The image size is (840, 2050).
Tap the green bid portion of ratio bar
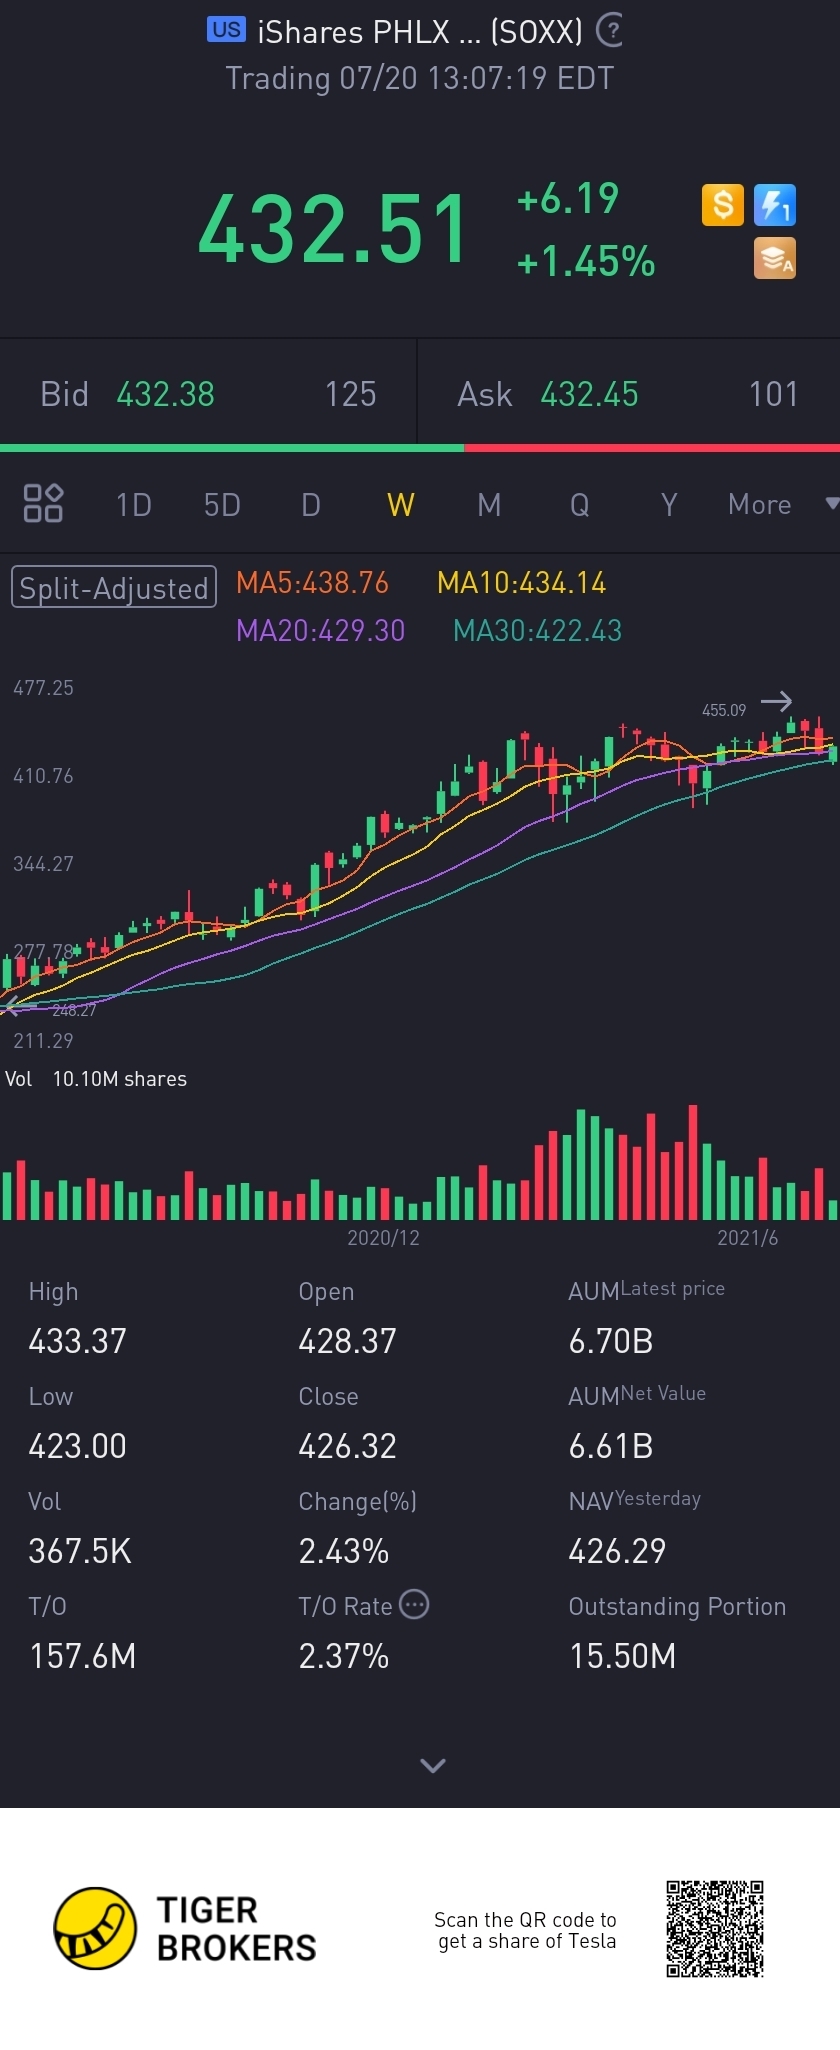coord(232,448)
